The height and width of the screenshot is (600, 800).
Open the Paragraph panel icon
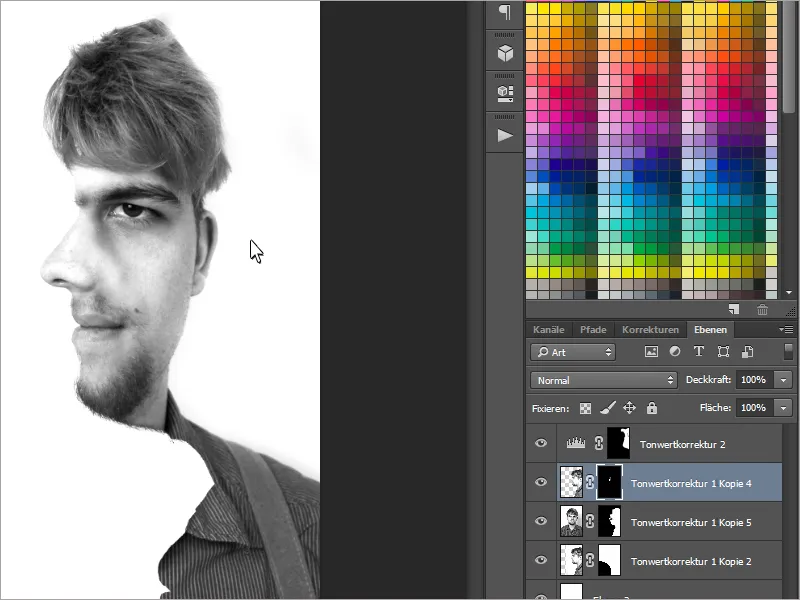[505, 13]
